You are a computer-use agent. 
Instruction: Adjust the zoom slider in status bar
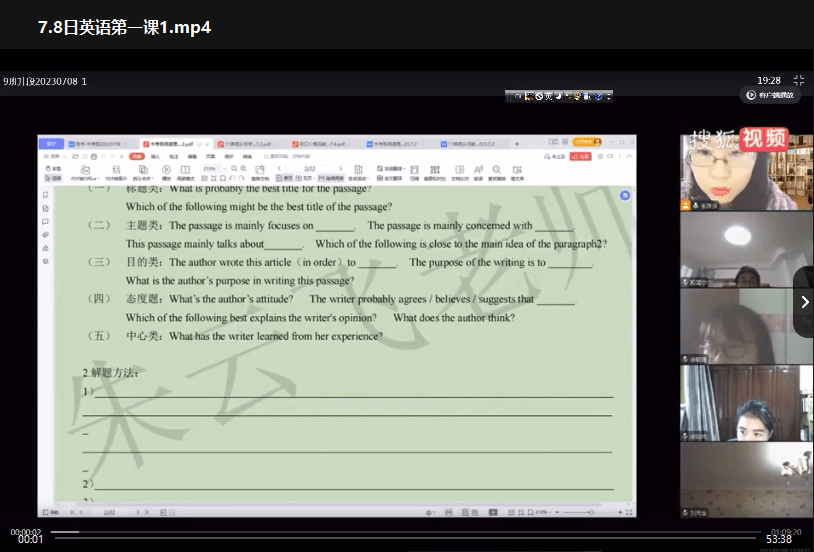coord(590,513)
